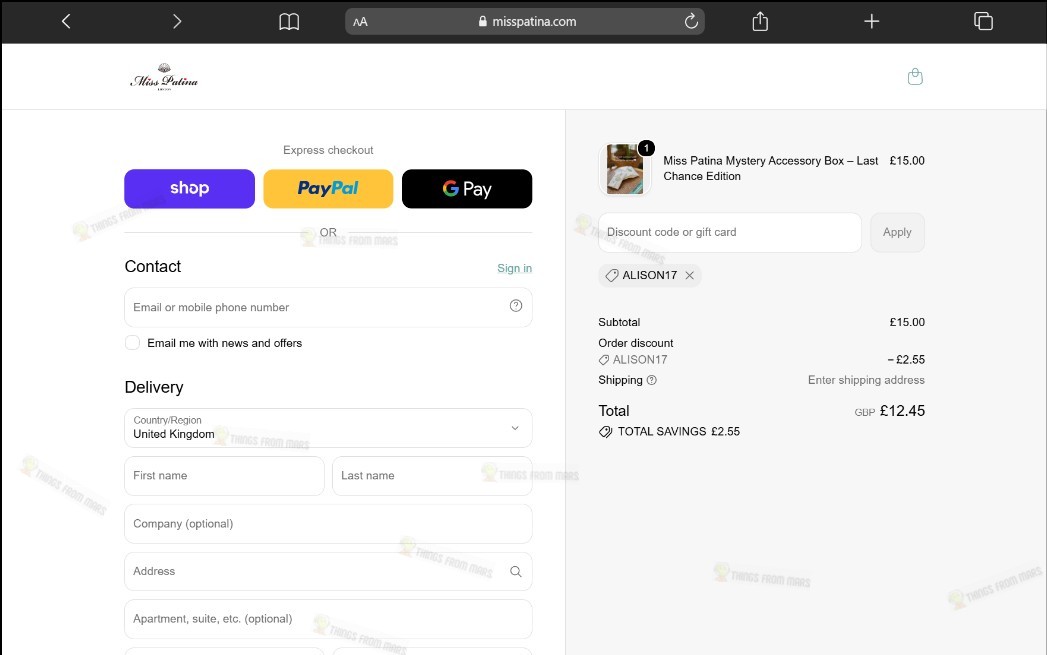
Task: Focus the Address field
Action: click(328, 572)
